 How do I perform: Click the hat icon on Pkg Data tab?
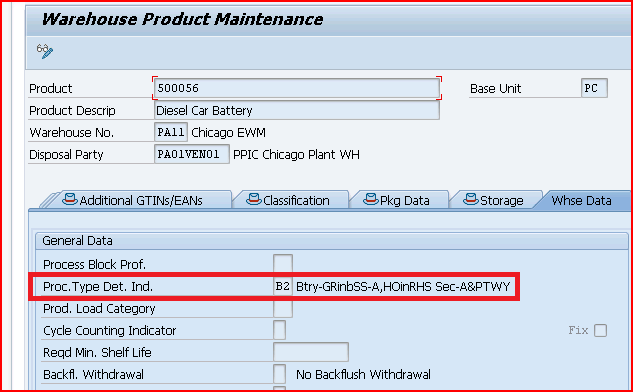tap(371, 199)
